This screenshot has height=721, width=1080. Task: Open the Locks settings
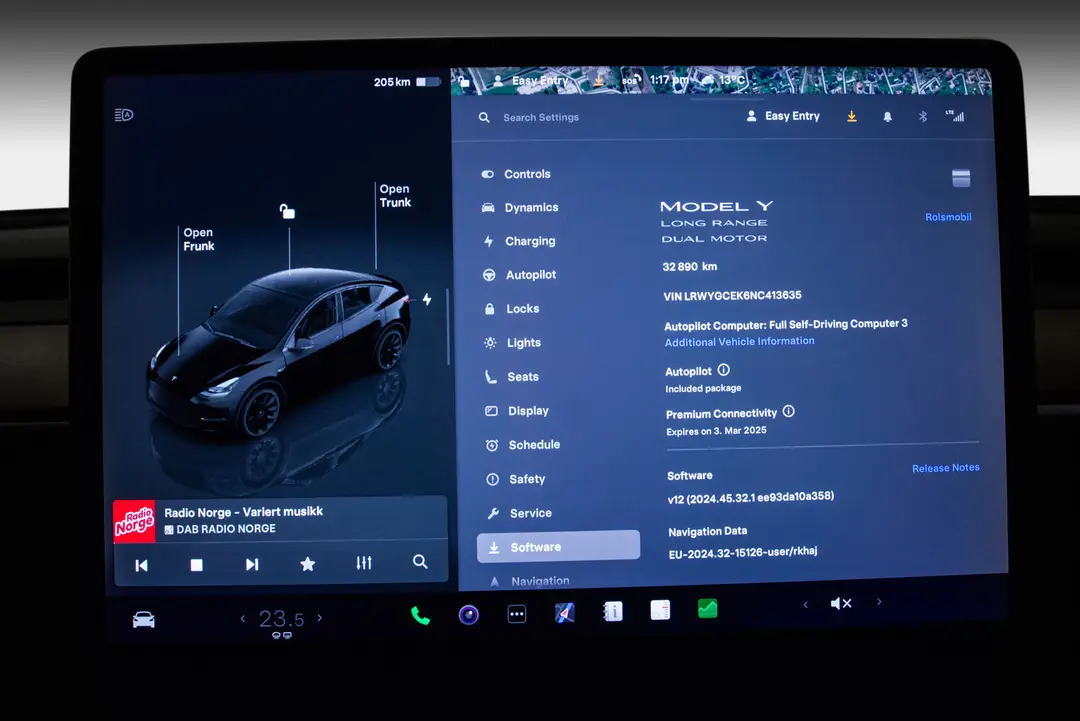512,309
